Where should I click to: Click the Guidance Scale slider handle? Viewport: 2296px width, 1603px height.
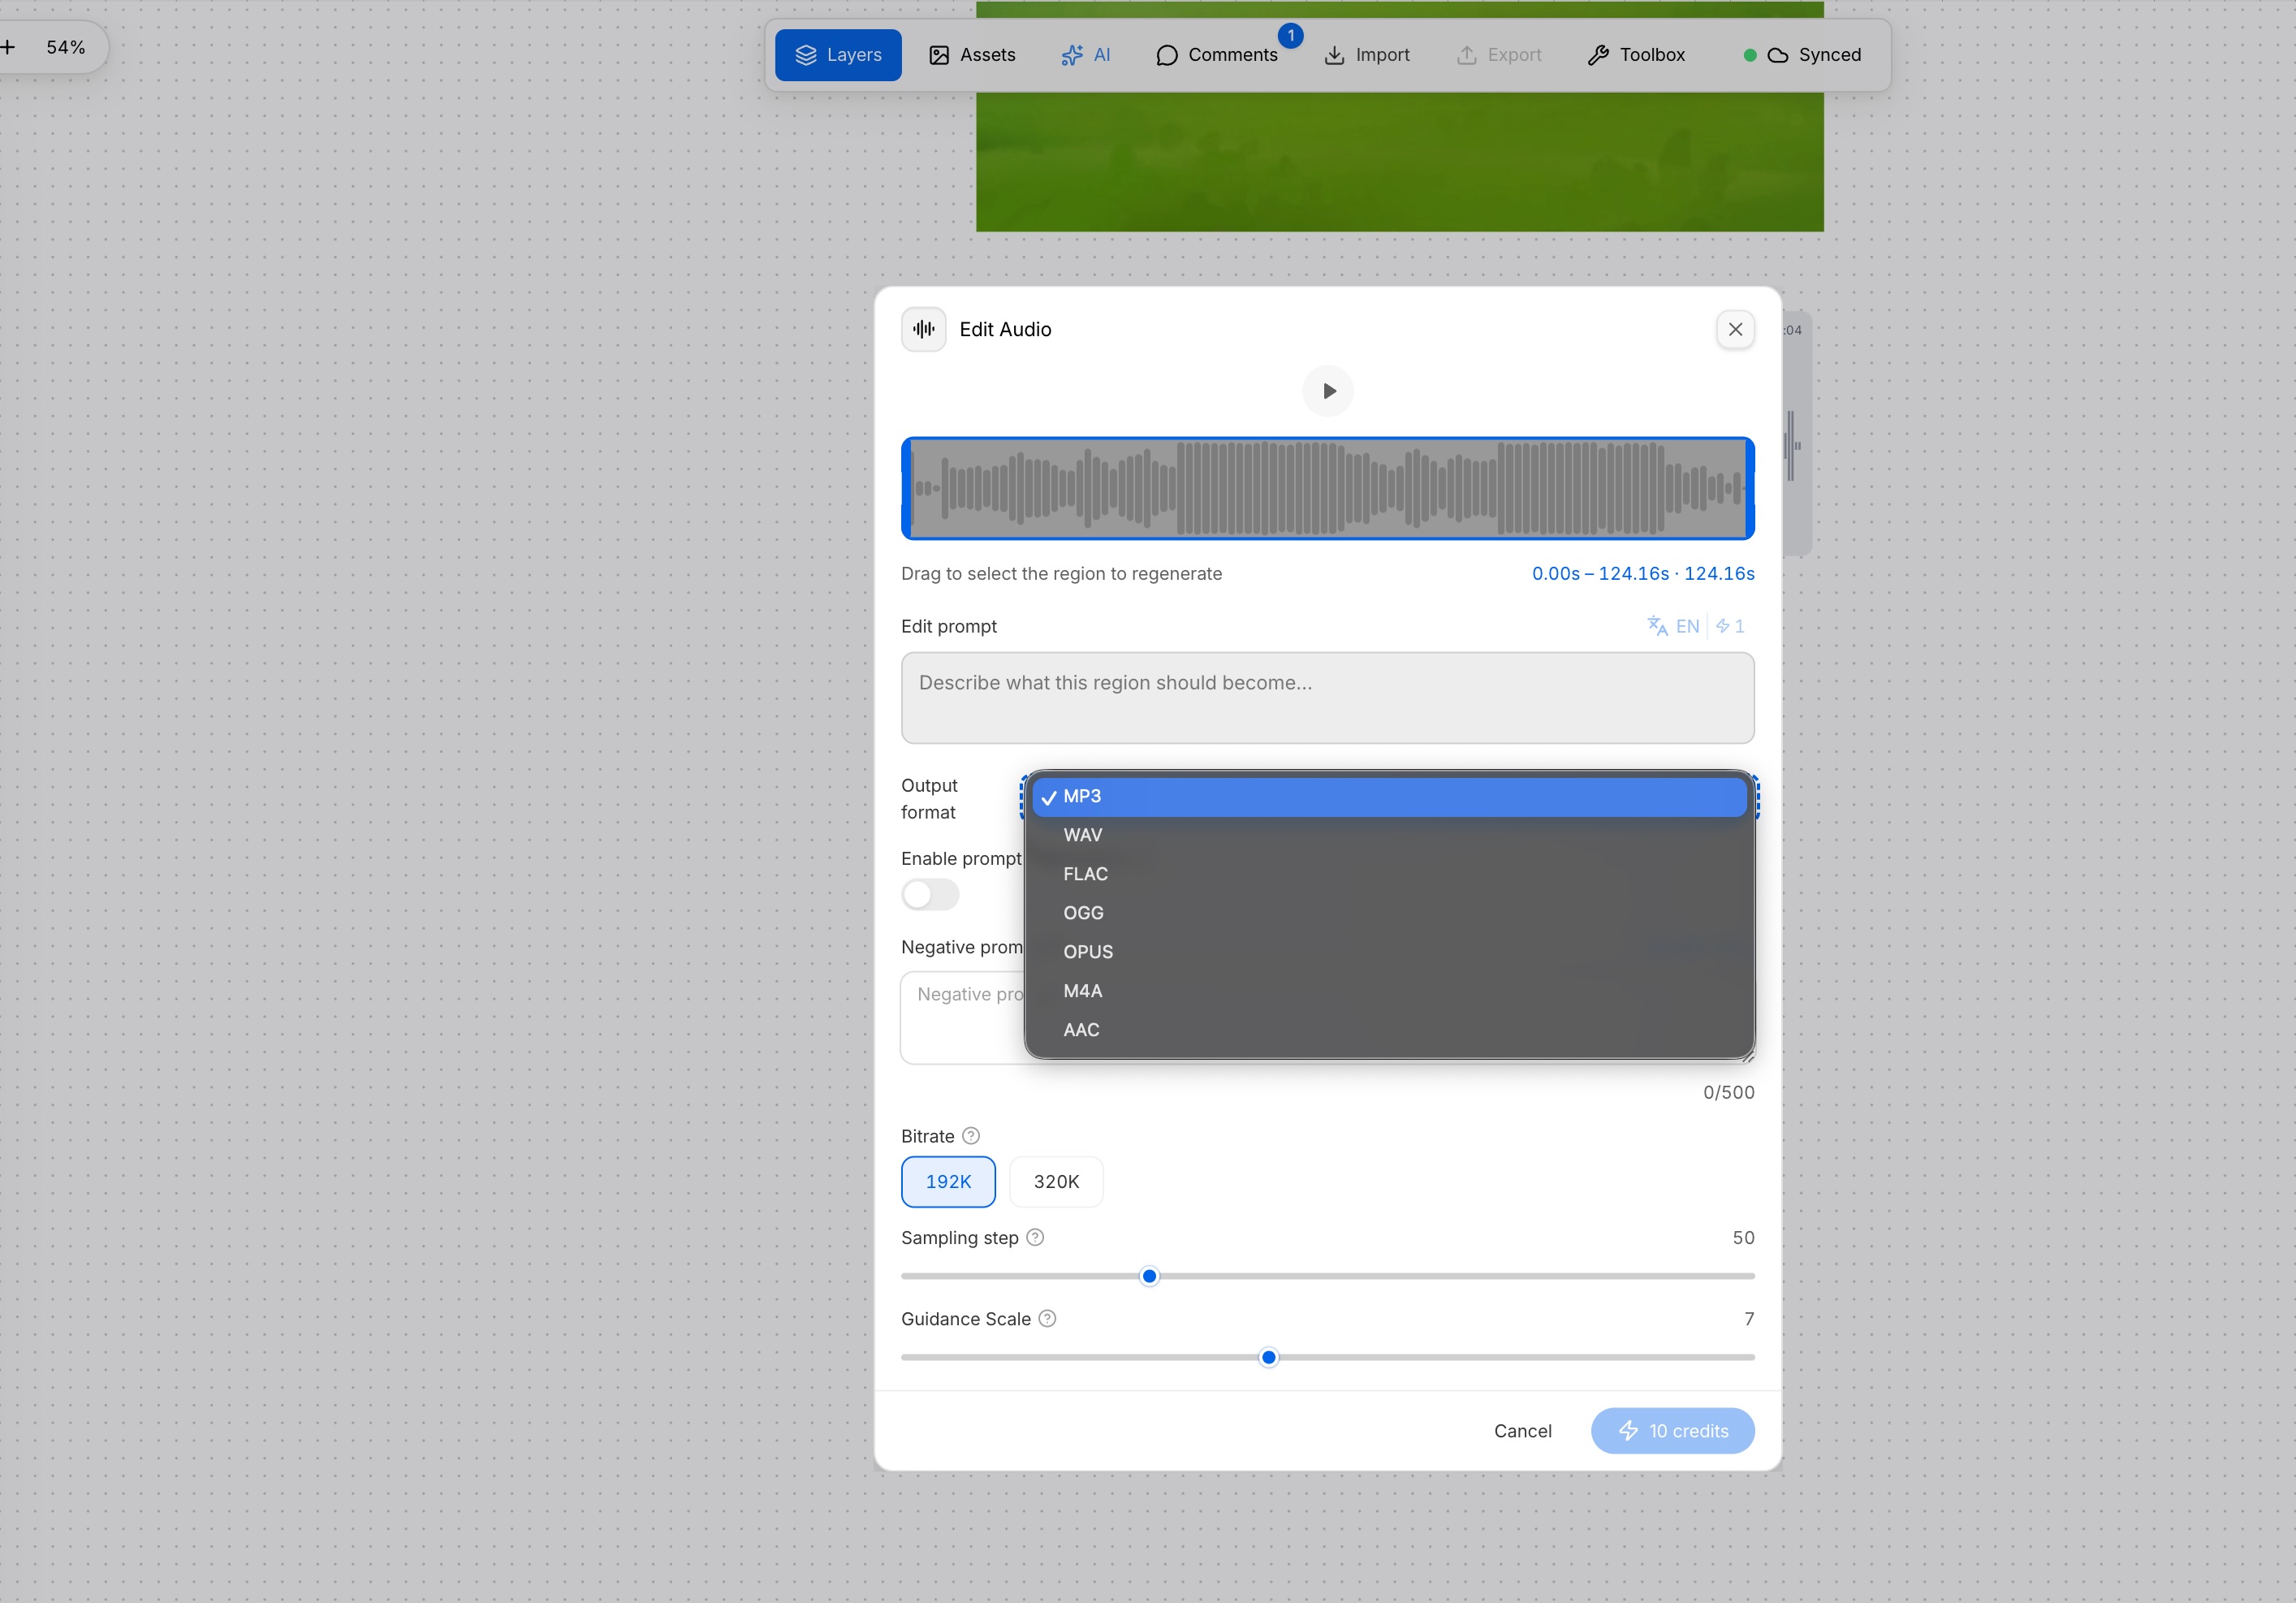coord(1268,1357)
